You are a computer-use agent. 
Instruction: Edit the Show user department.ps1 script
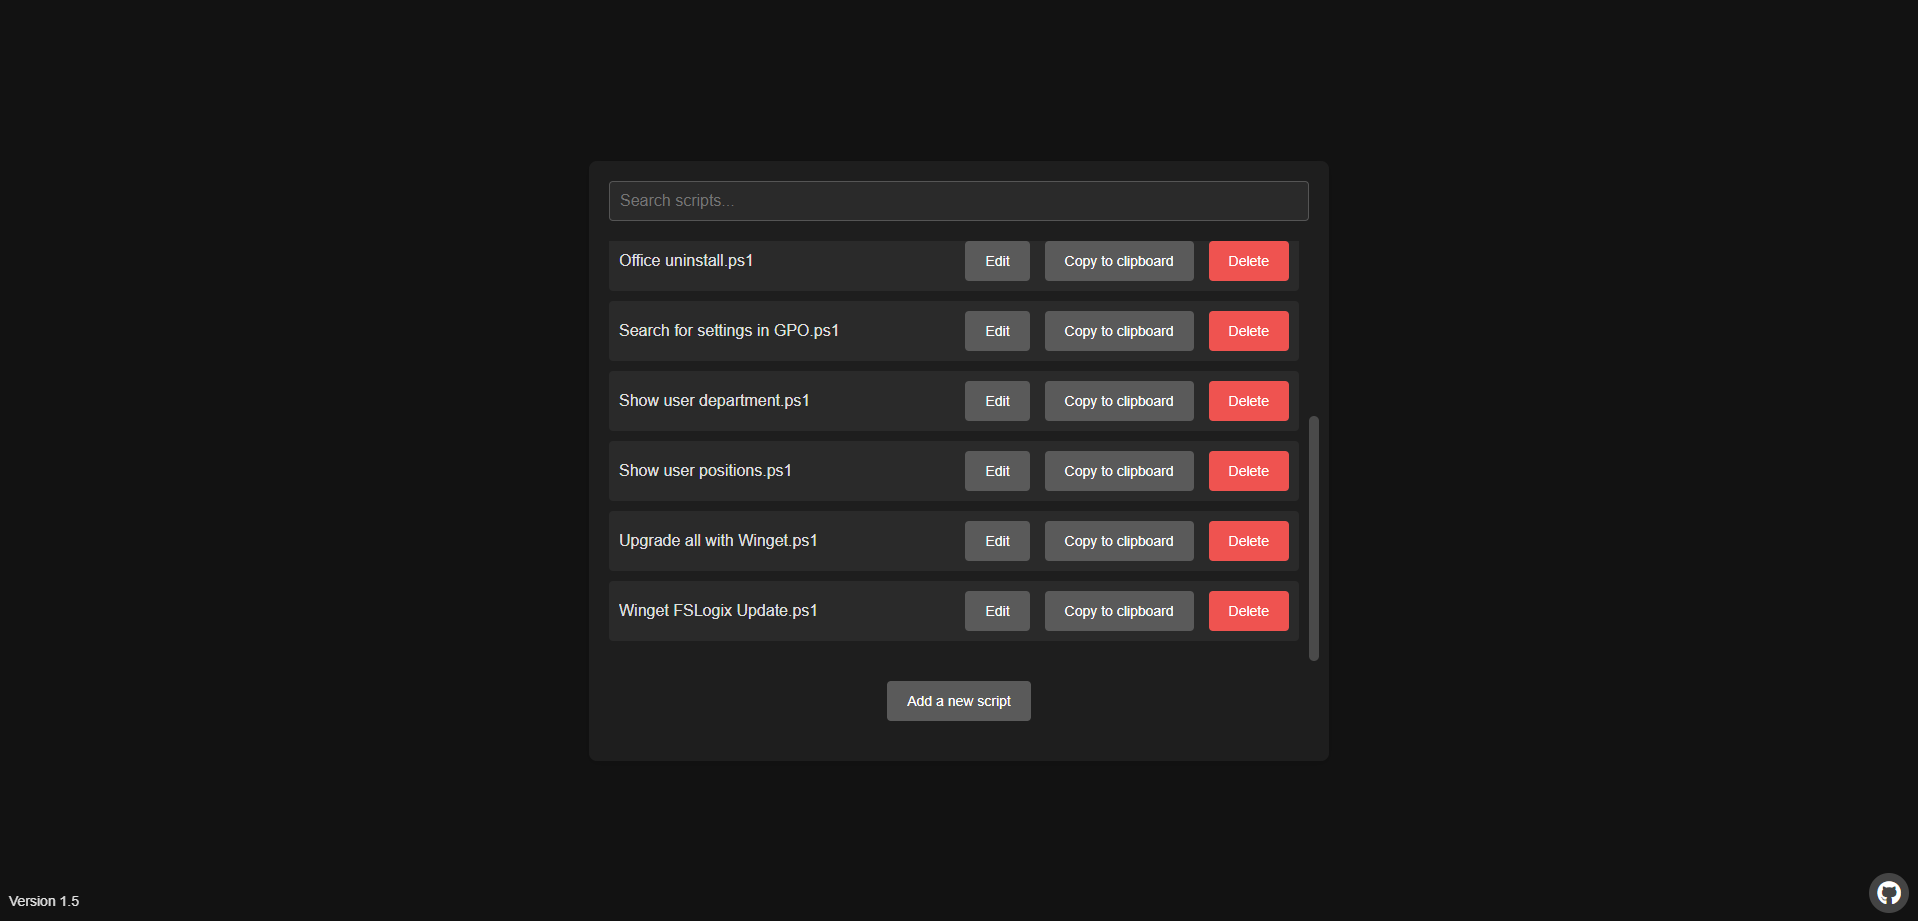coord(997,401)
